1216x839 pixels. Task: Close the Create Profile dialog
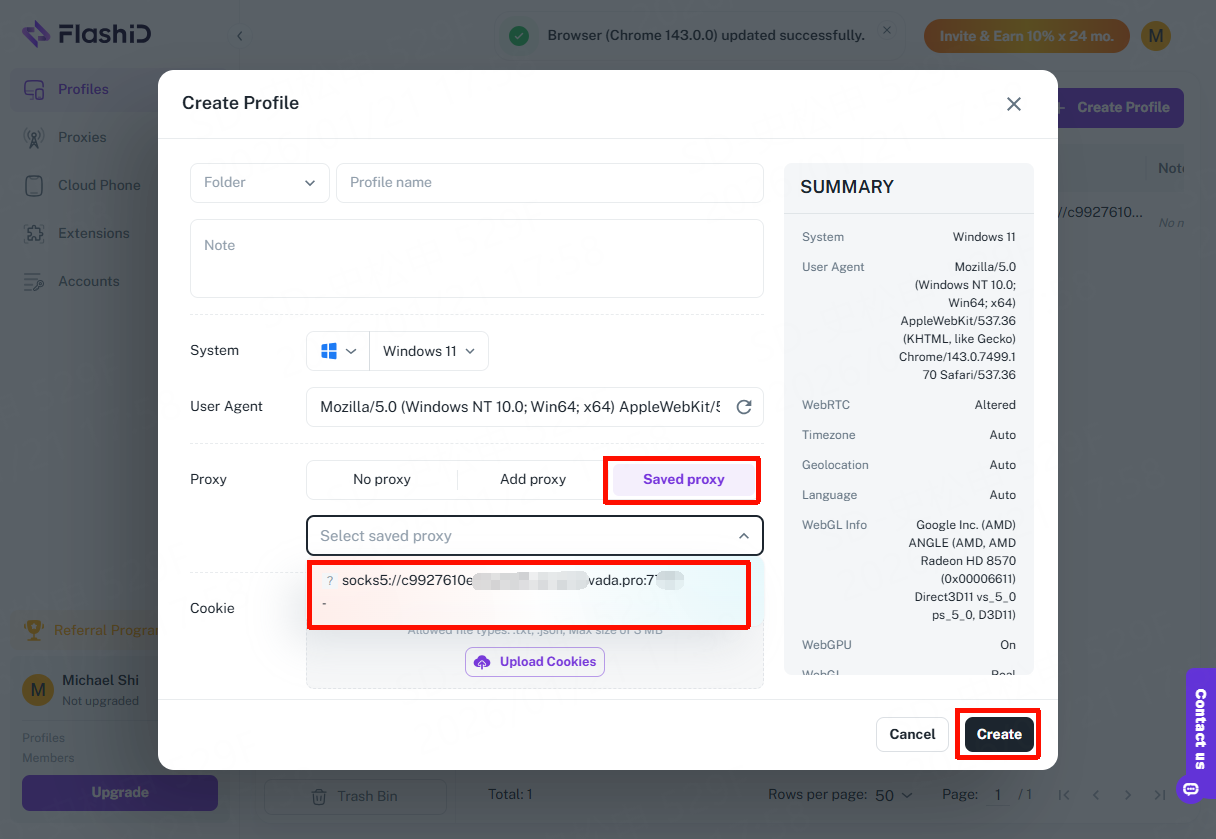coord(1013,104)
